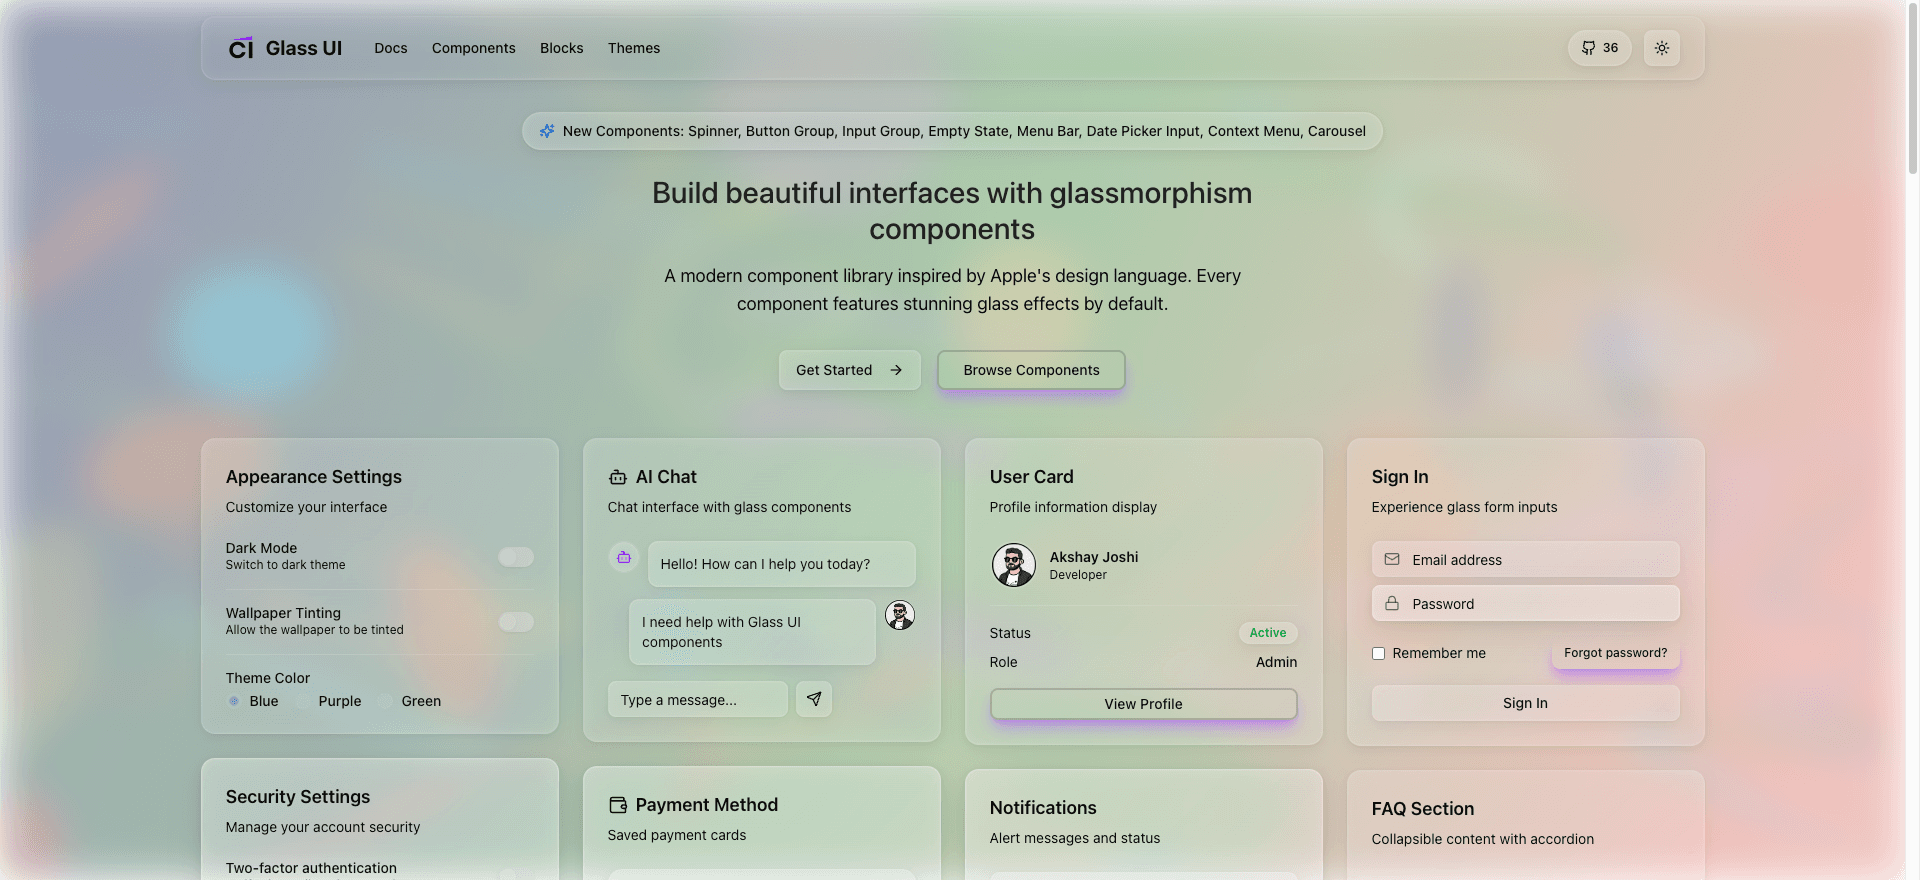Toggle the sun theme switcher icon
The image size is (1920, 880).
[x=1662, y=48]
